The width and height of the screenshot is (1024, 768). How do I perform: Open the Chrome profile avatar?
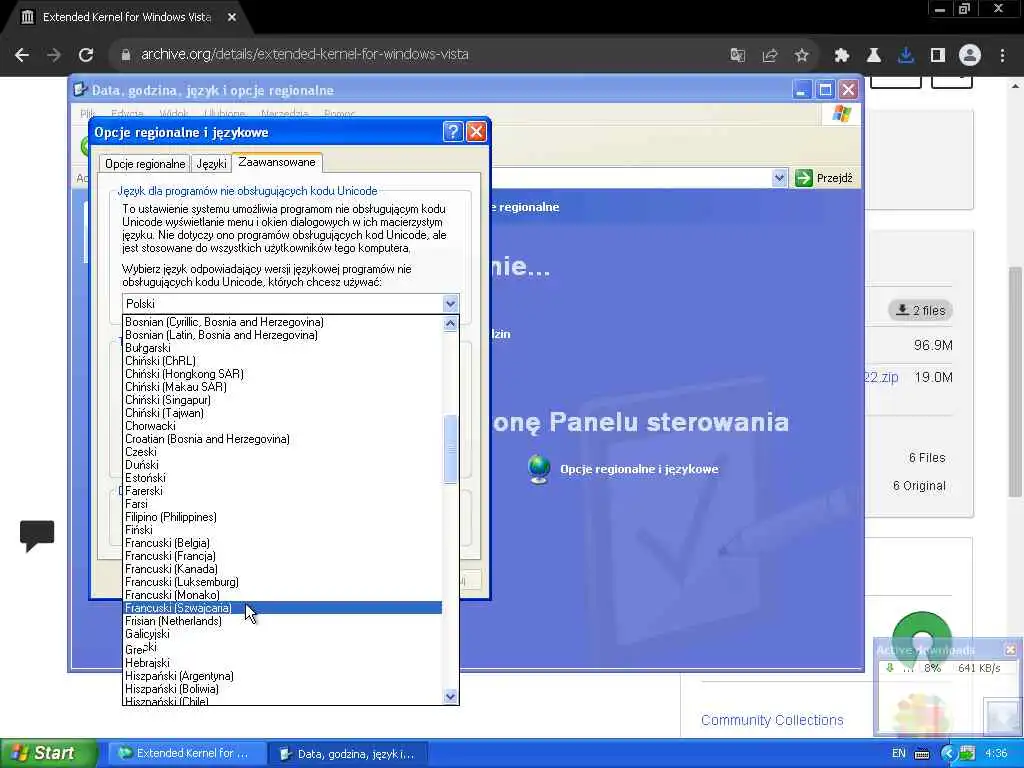coord(970,55)
